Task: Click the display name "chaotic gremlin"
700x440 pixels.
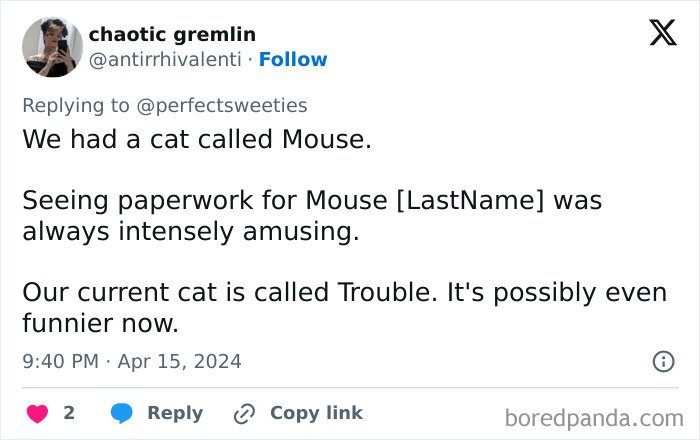Action: [172, 34]
